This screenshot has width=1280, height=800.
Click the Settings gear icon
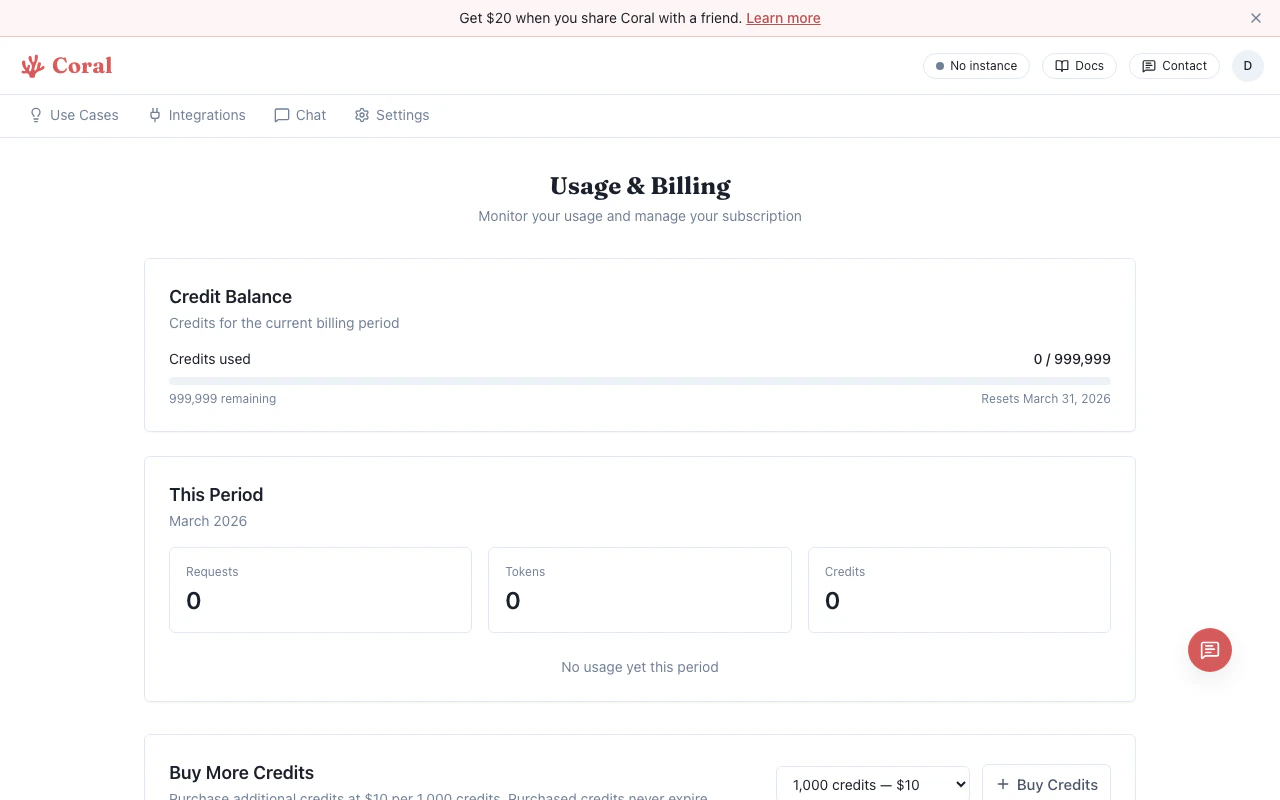pos(362,115)
